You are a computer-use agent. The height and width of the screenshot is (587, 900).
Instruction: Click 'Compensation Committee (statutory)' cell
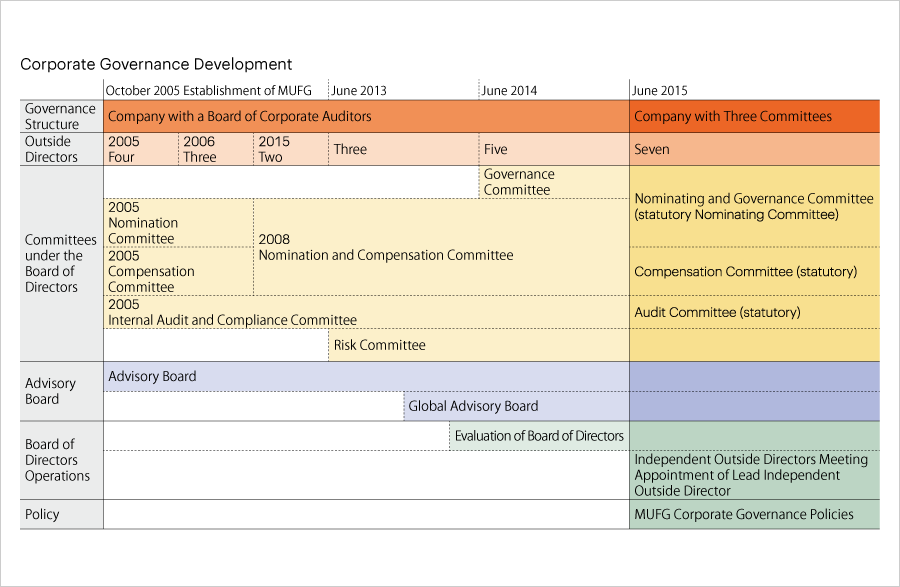point(754,271)
